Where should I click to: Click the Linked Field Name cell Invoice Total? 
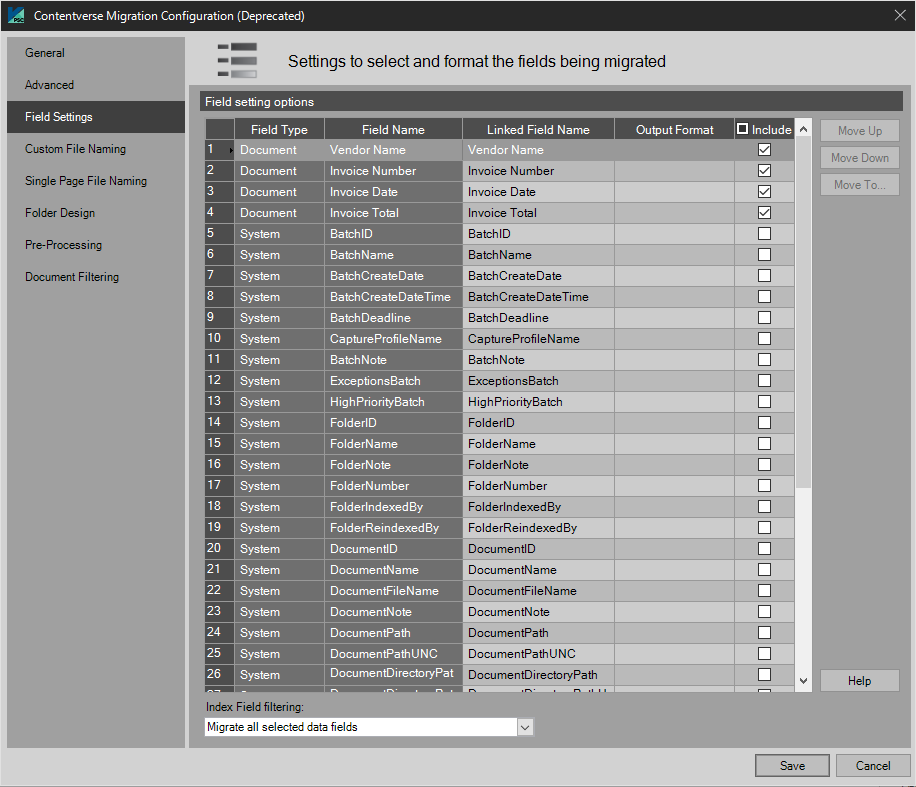click(538, 213)
